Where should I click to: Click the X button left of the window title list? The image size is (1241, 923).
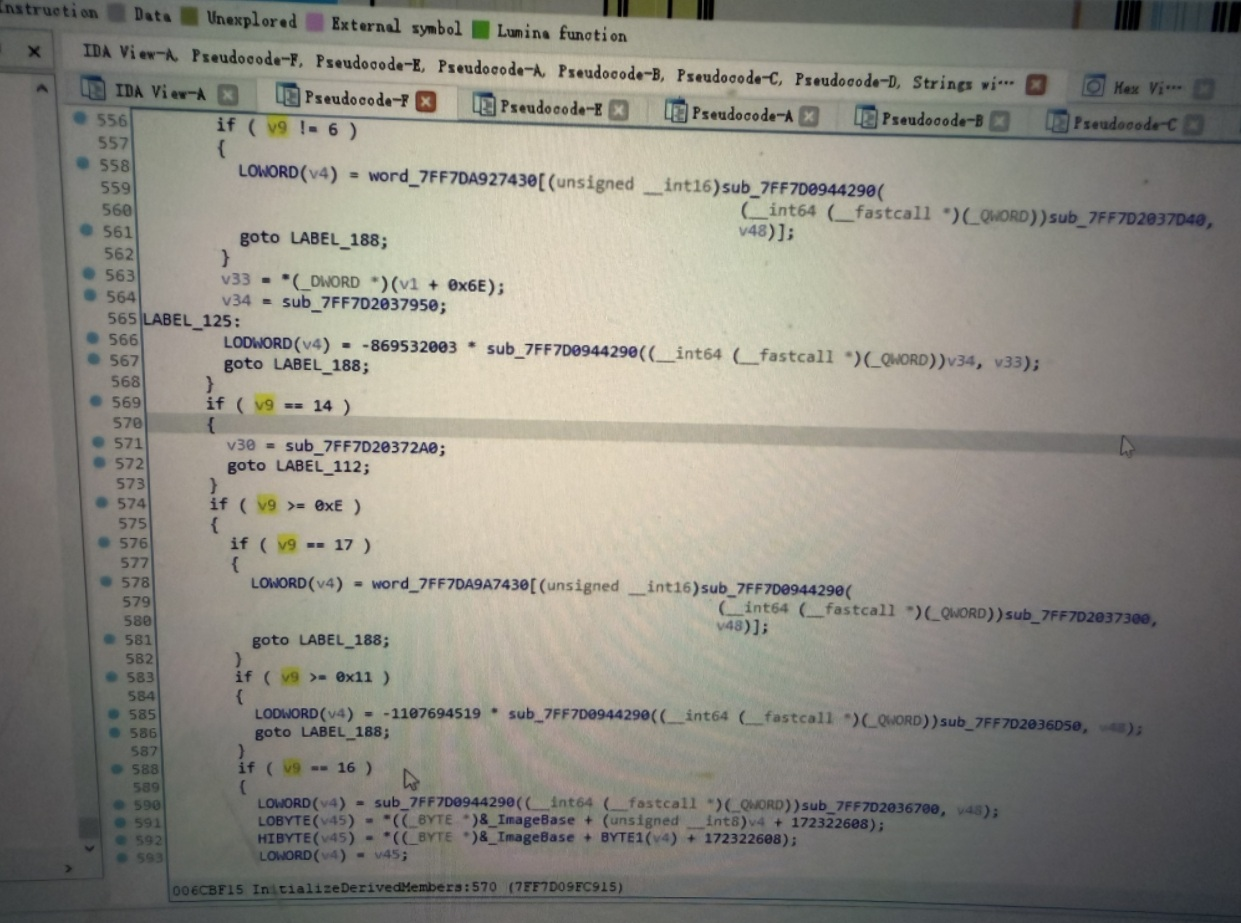[34, 51]
